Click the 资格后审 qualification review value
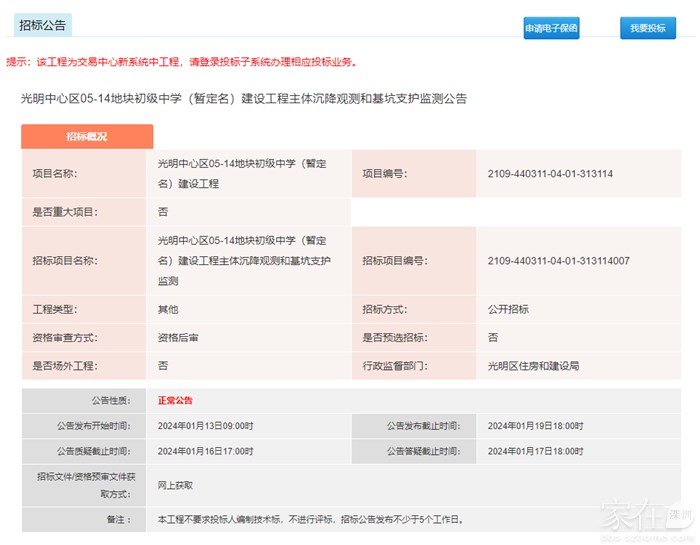Screen dimensions: 700x545 (178, 338)
